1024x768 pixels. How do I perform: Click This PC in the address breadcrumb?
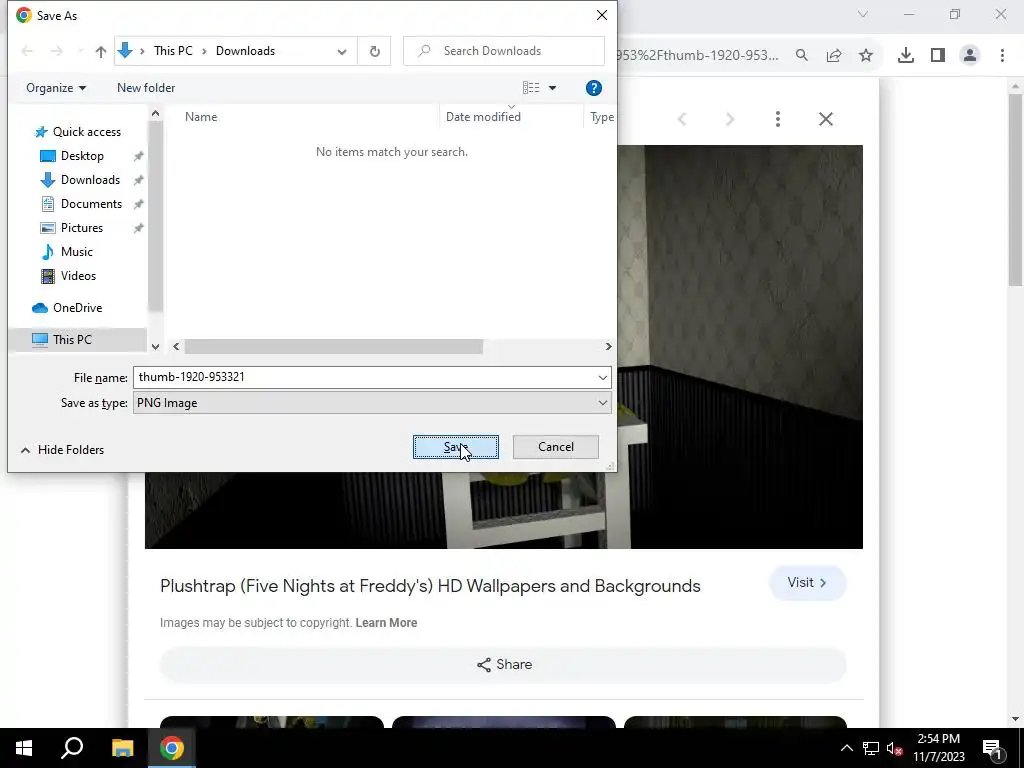(x=173, y=51)
